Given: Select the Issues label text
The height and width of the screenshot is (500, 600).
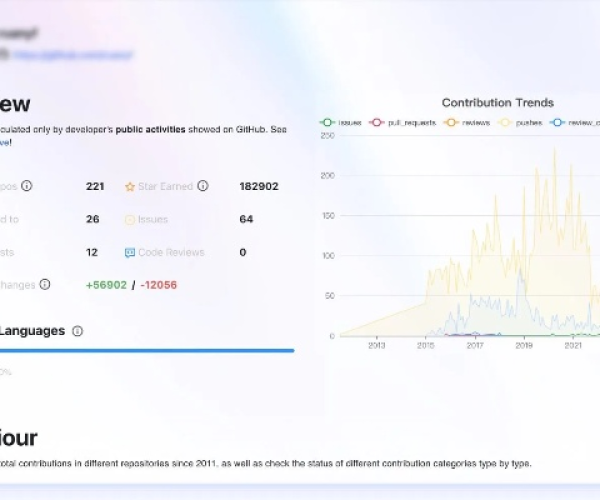Looking at the screenshot, I should [153, 219].
